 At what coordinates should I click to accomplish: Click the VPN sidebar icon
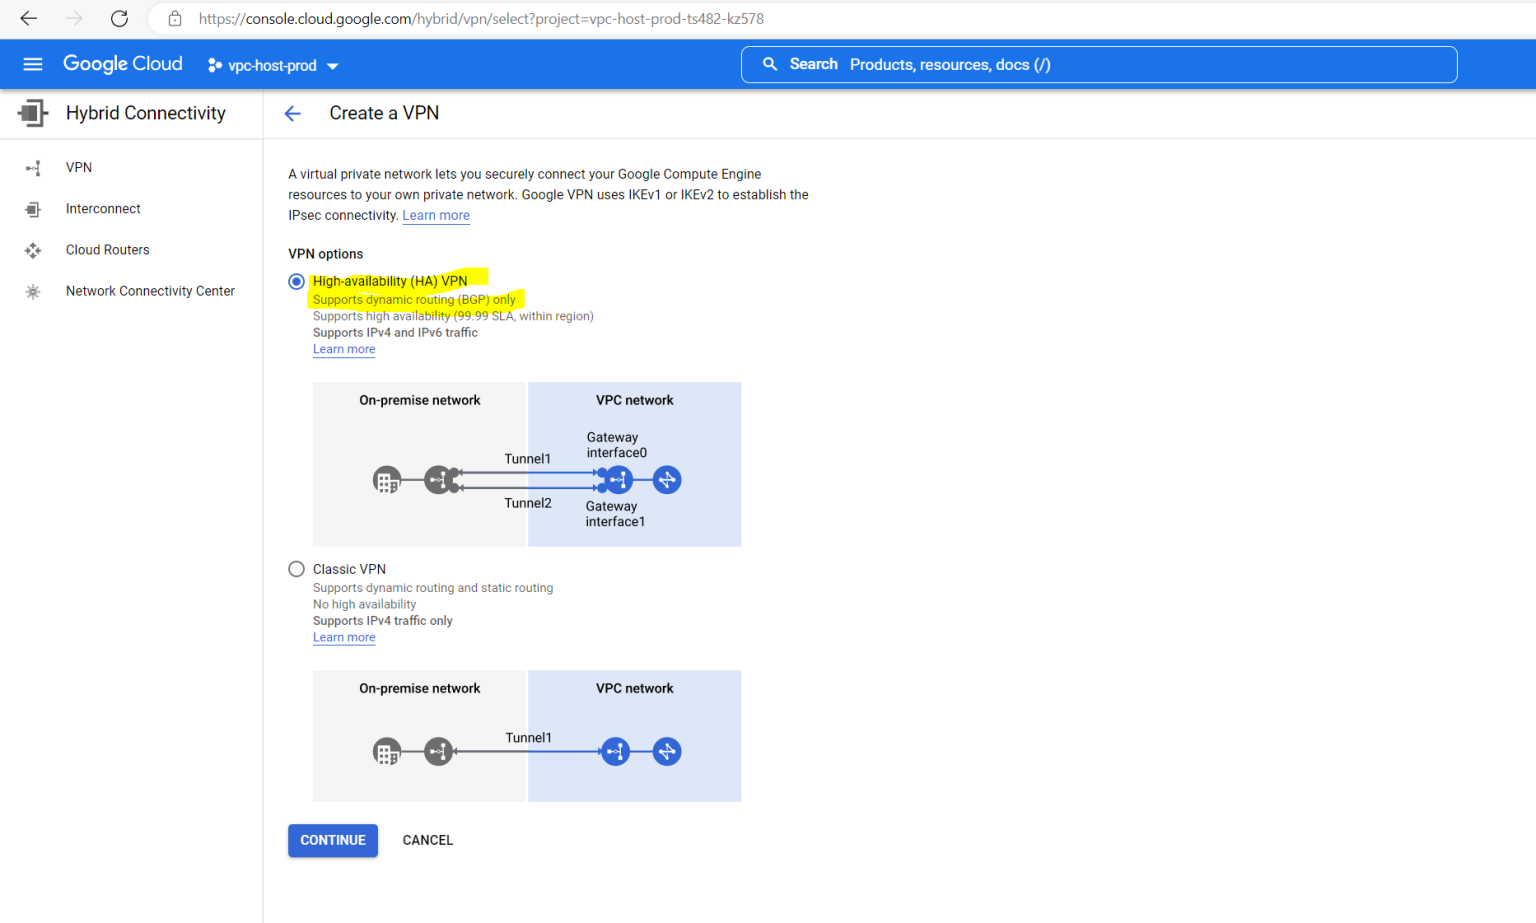tap(33, 167)
